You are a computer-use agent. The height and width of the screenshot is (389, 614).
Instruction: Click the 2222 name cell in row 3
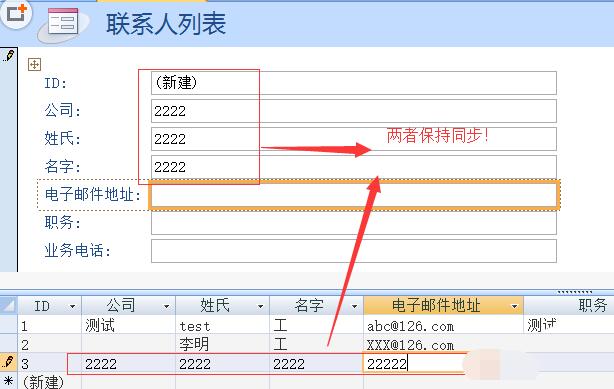[x=316, y=364]
